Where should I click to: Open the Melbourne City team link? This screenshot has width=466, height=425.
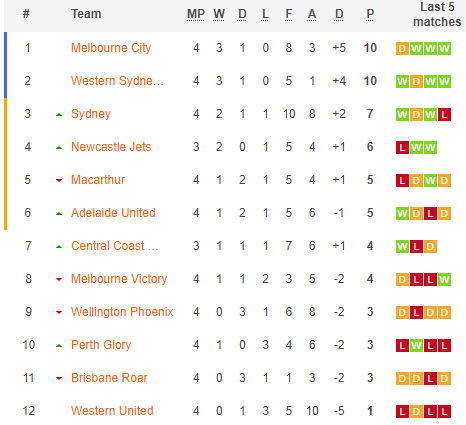click(111, 48)
